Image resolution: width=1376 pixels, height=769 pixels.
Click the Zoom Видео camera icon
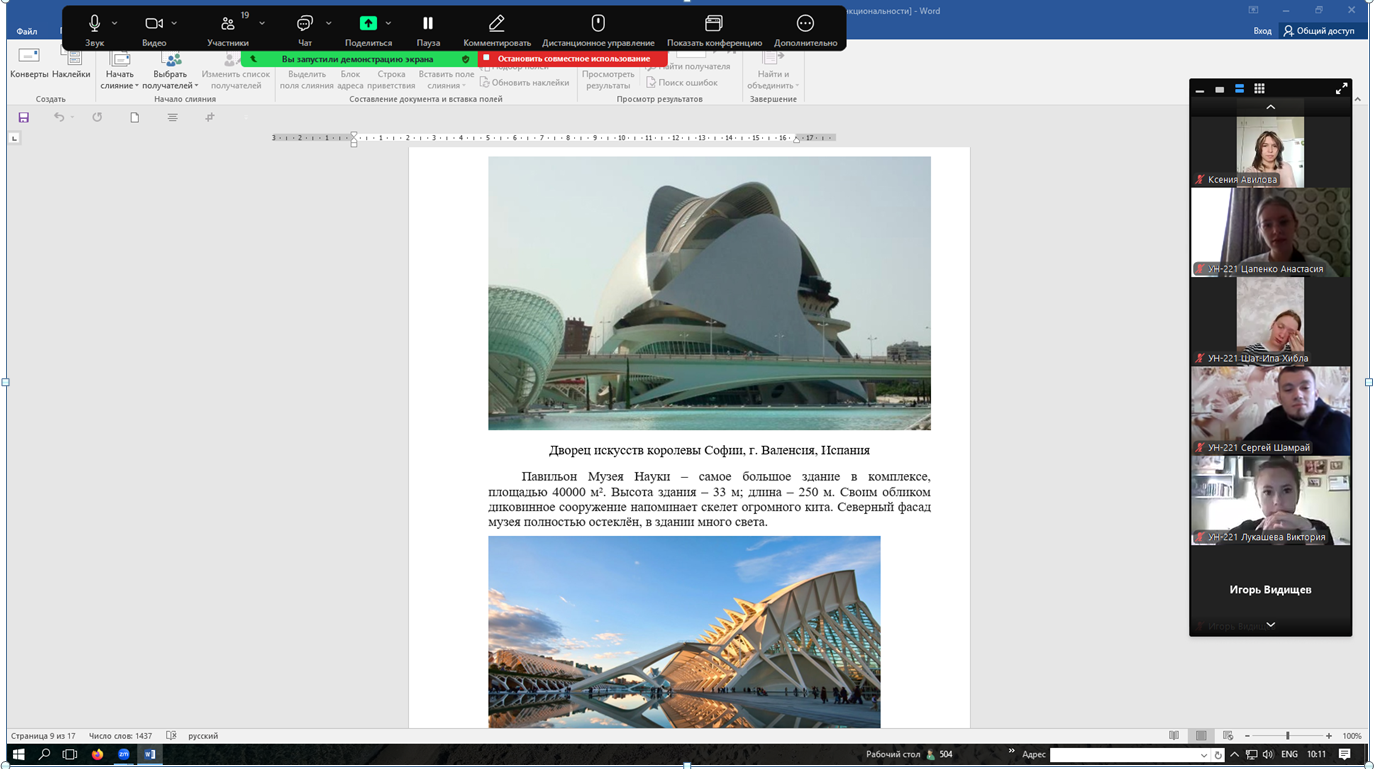coord(154,23)
